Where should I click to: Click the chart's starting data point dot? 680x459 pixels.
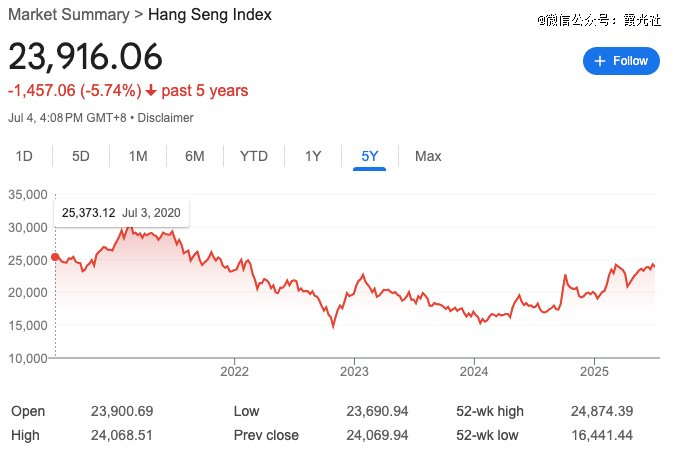point(54,257)
